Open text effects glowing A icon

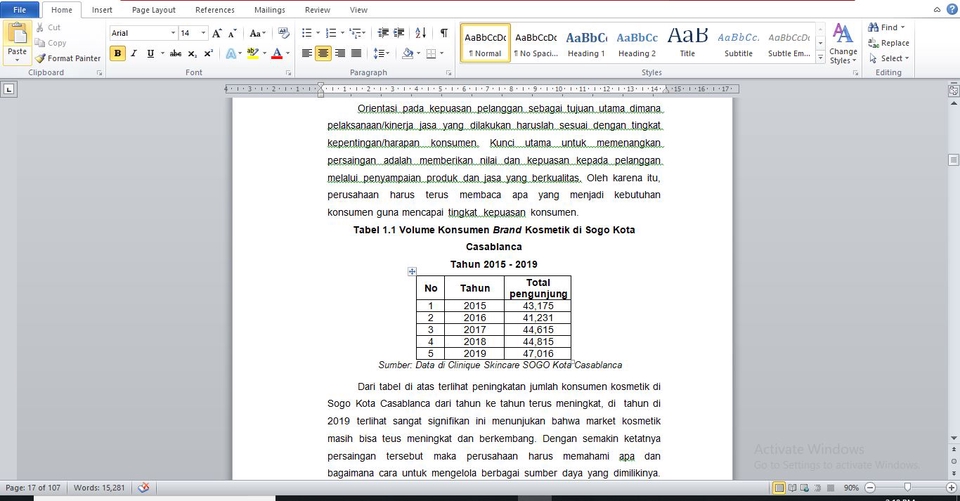coord(231,53)
